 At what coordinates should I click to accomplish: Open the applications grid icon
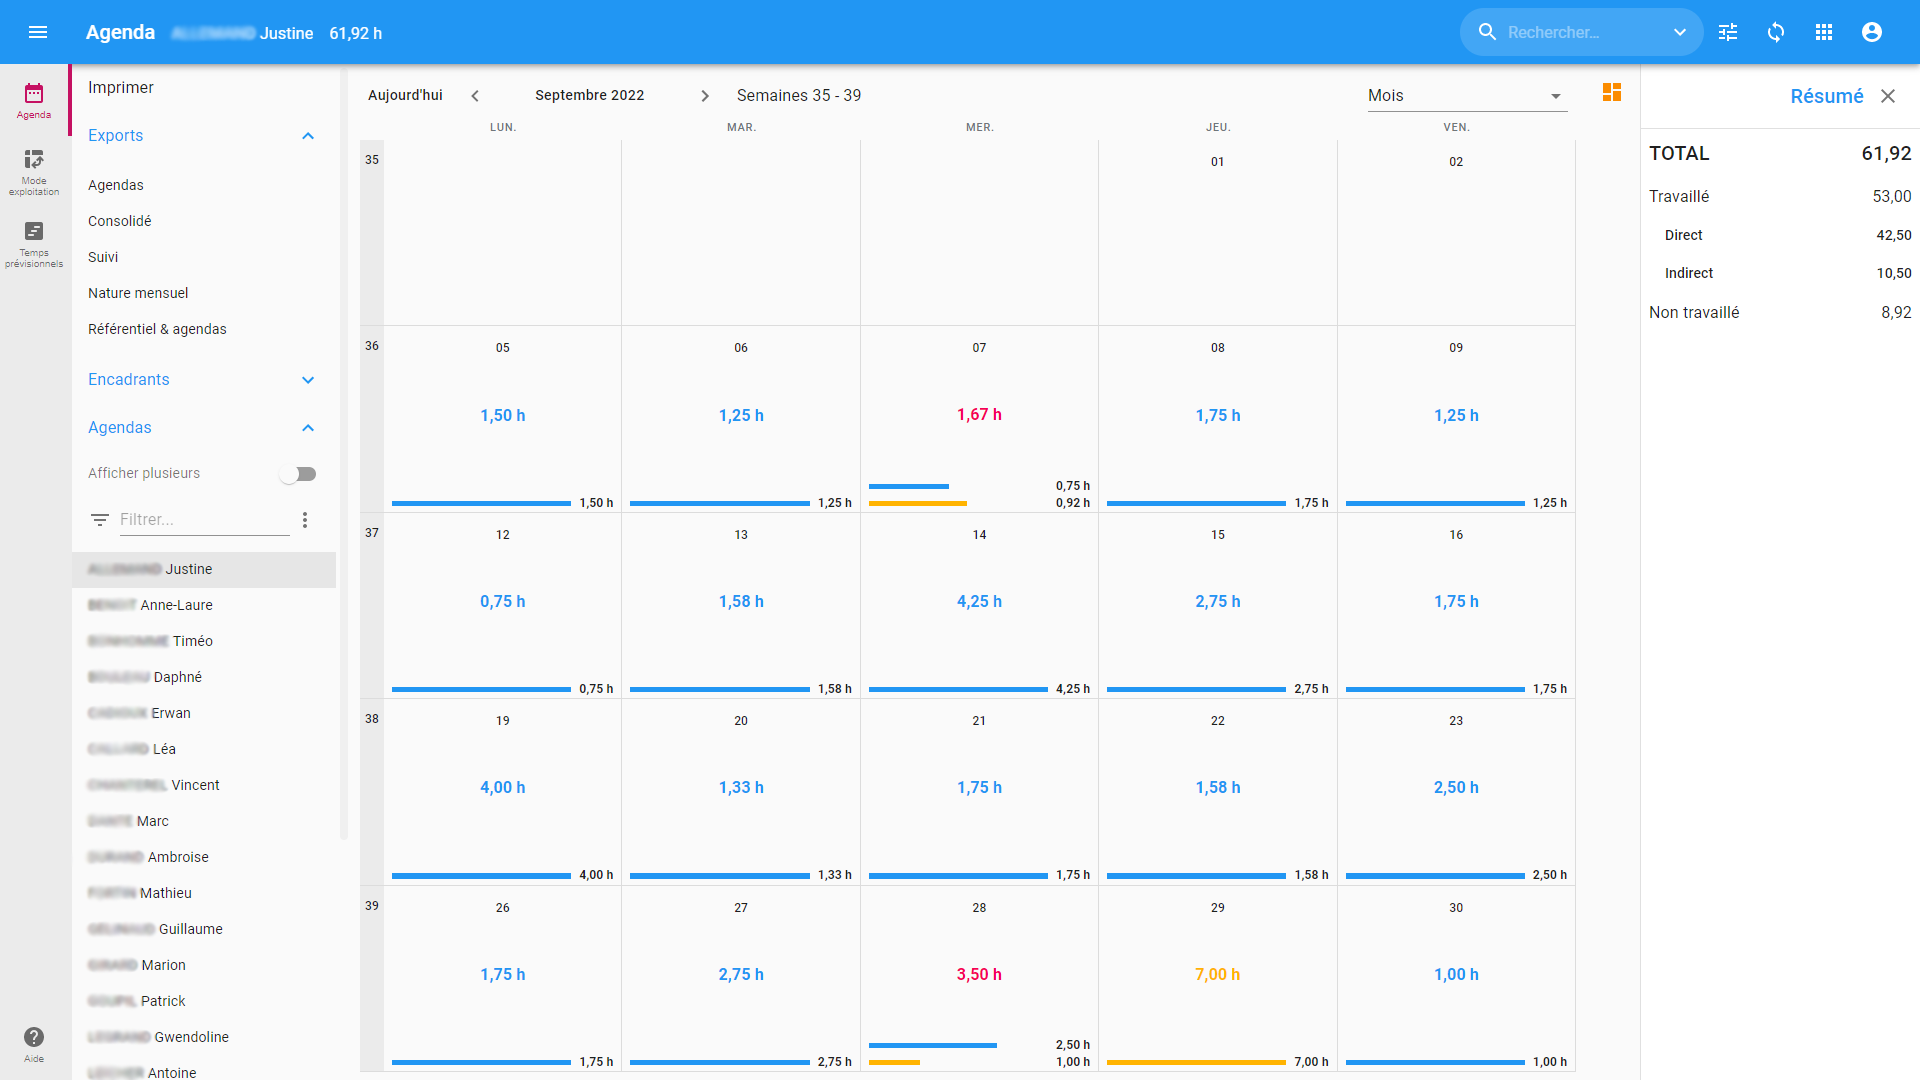pyautogui.click(x=1824, y=32)
